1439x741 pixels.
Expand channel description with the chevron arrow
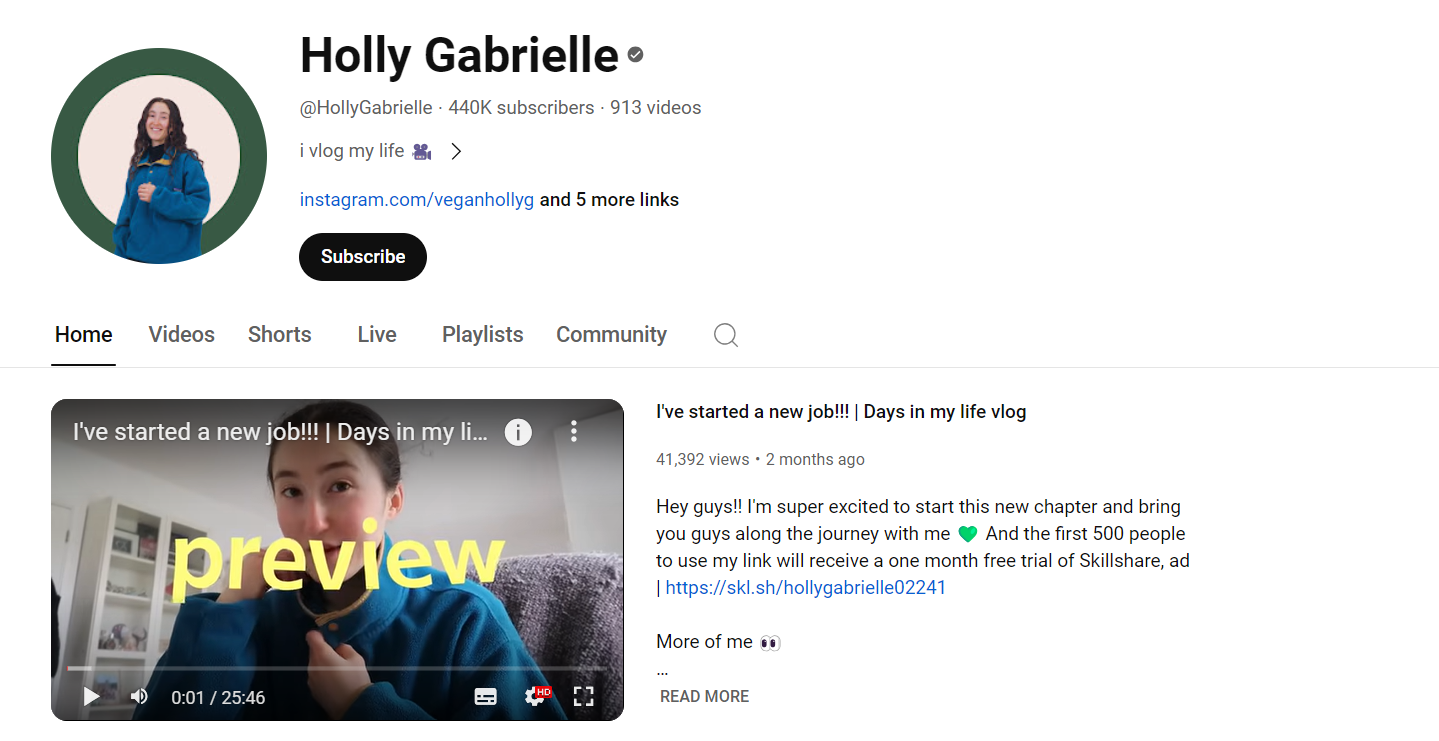click(x=456, y=152)
